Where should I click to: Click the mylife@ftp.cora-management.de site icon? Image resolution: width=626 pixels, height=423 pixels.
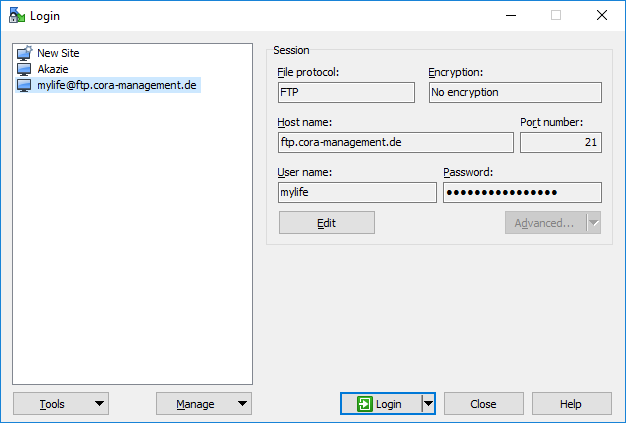pyautogui.click(x=25, y=86)
